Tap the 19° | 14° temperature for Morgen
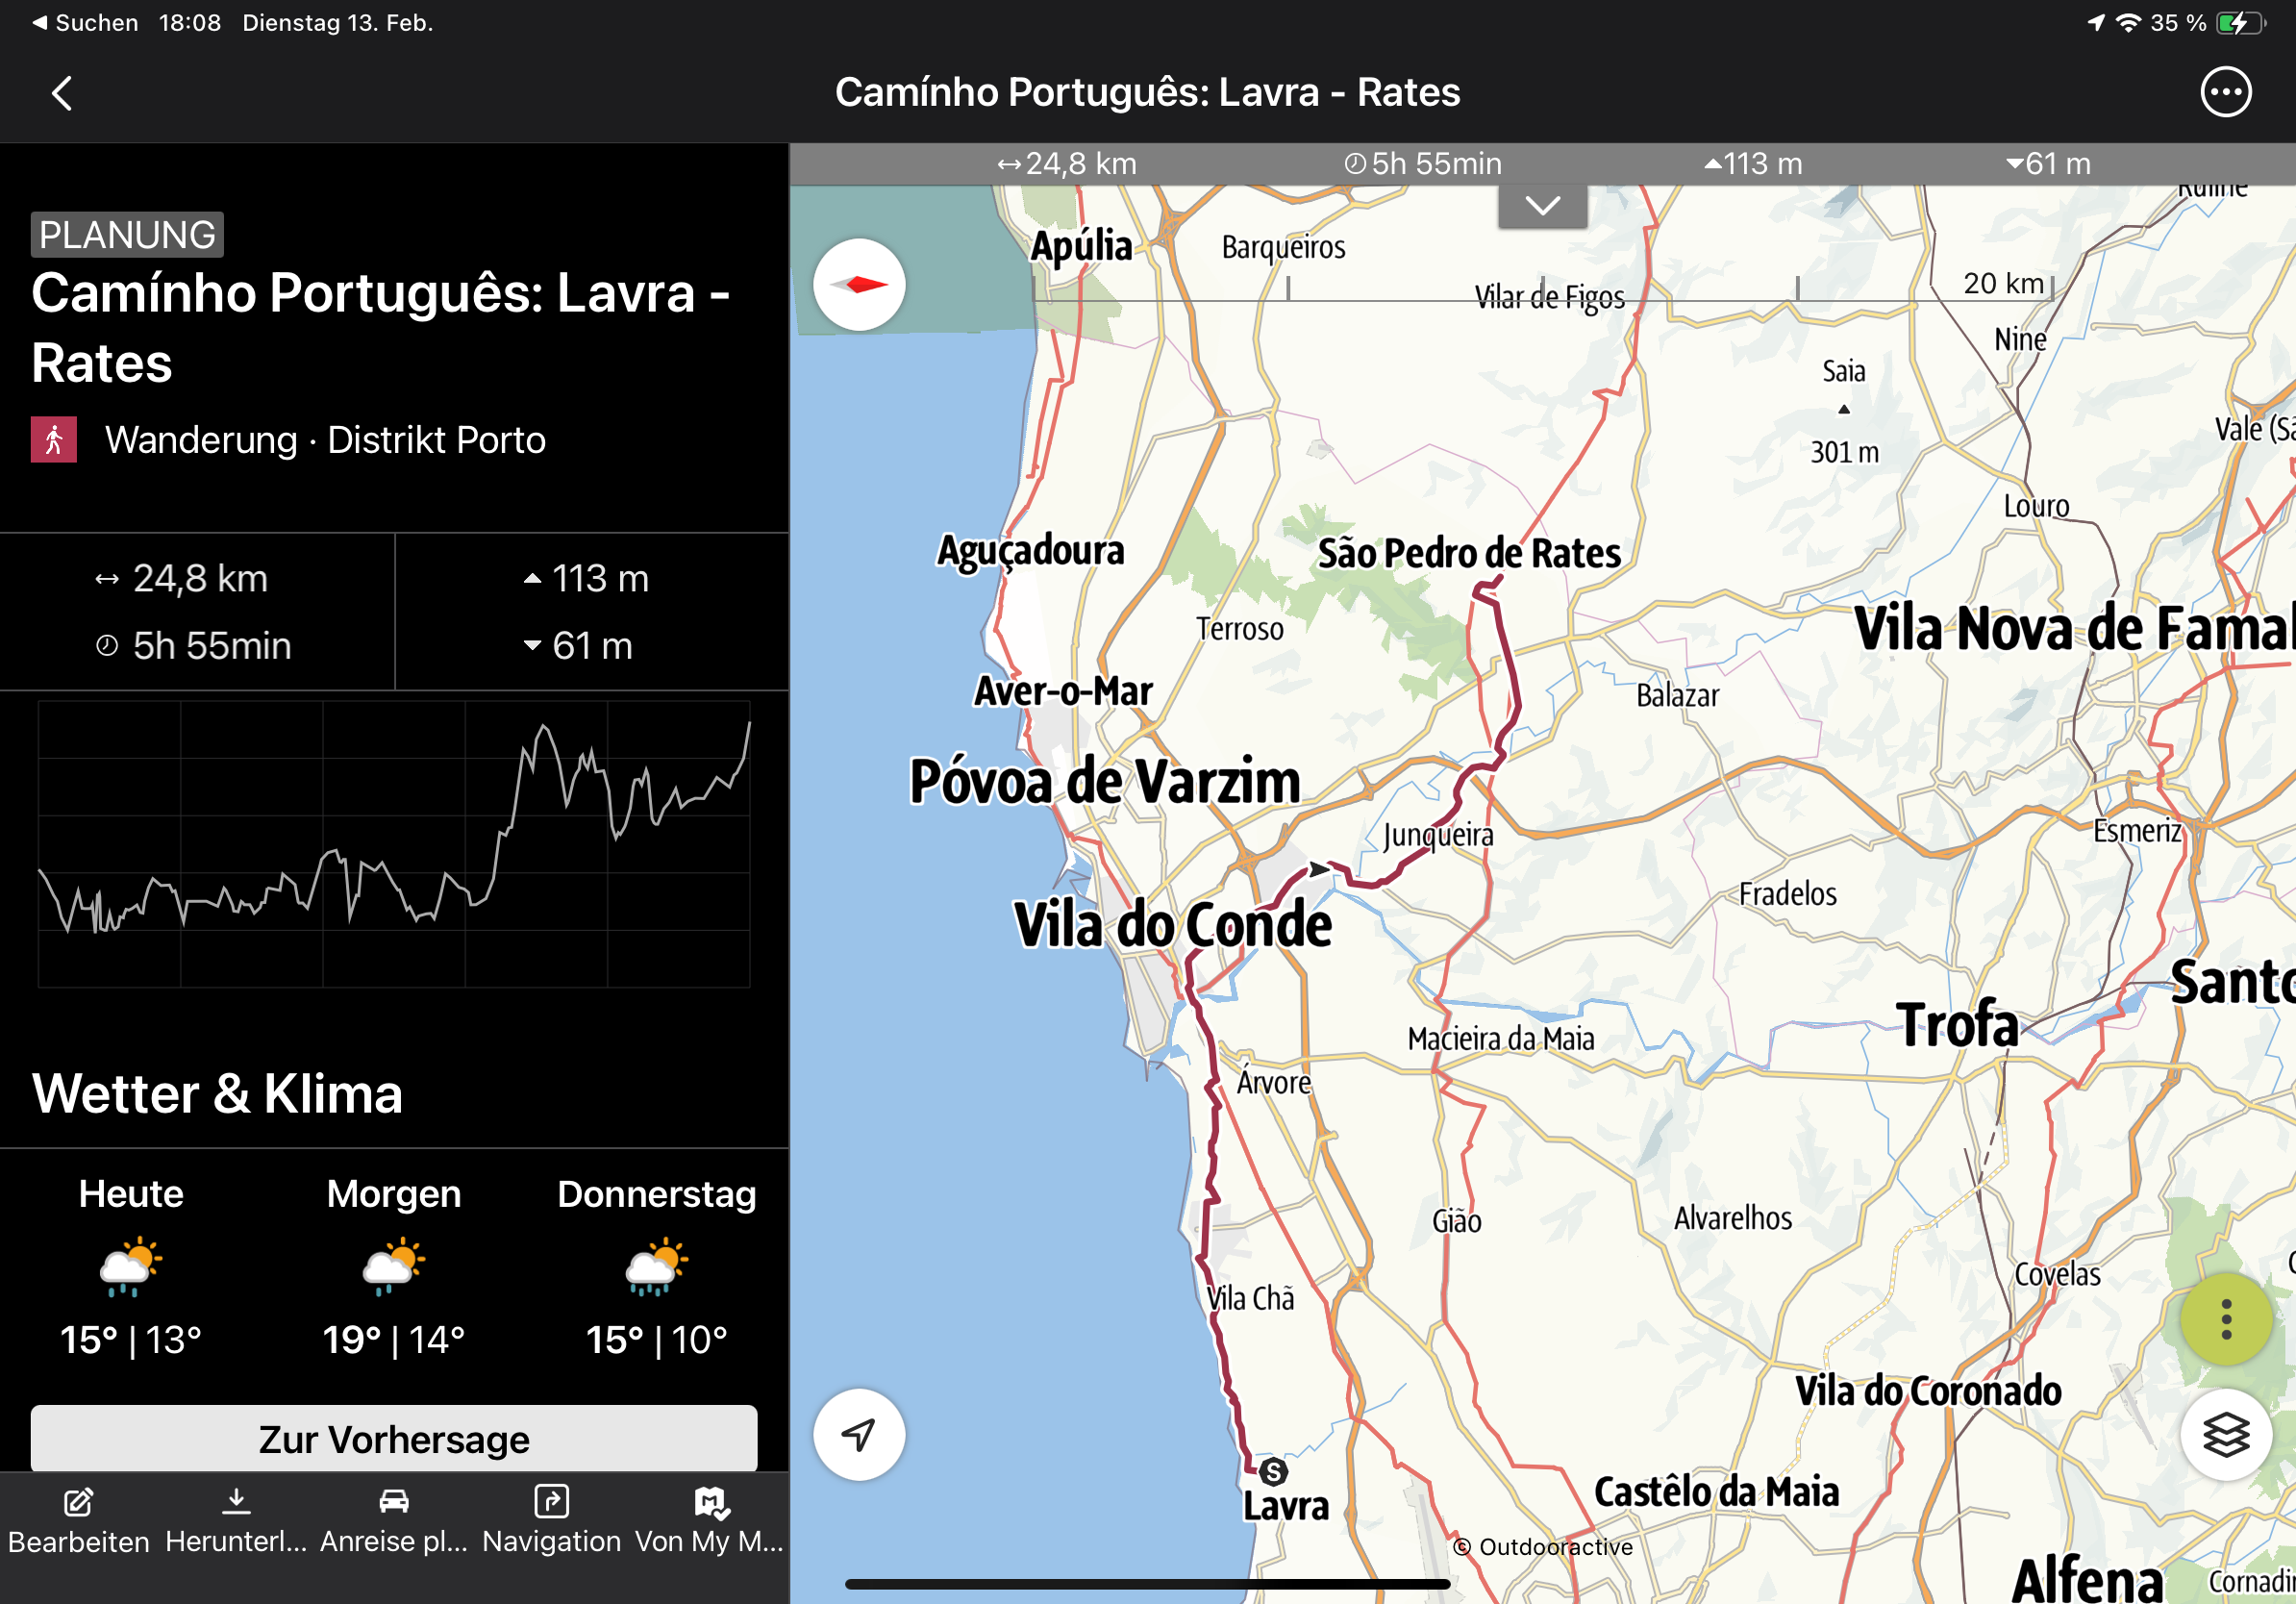2296x1604 pixels. 394,1339
